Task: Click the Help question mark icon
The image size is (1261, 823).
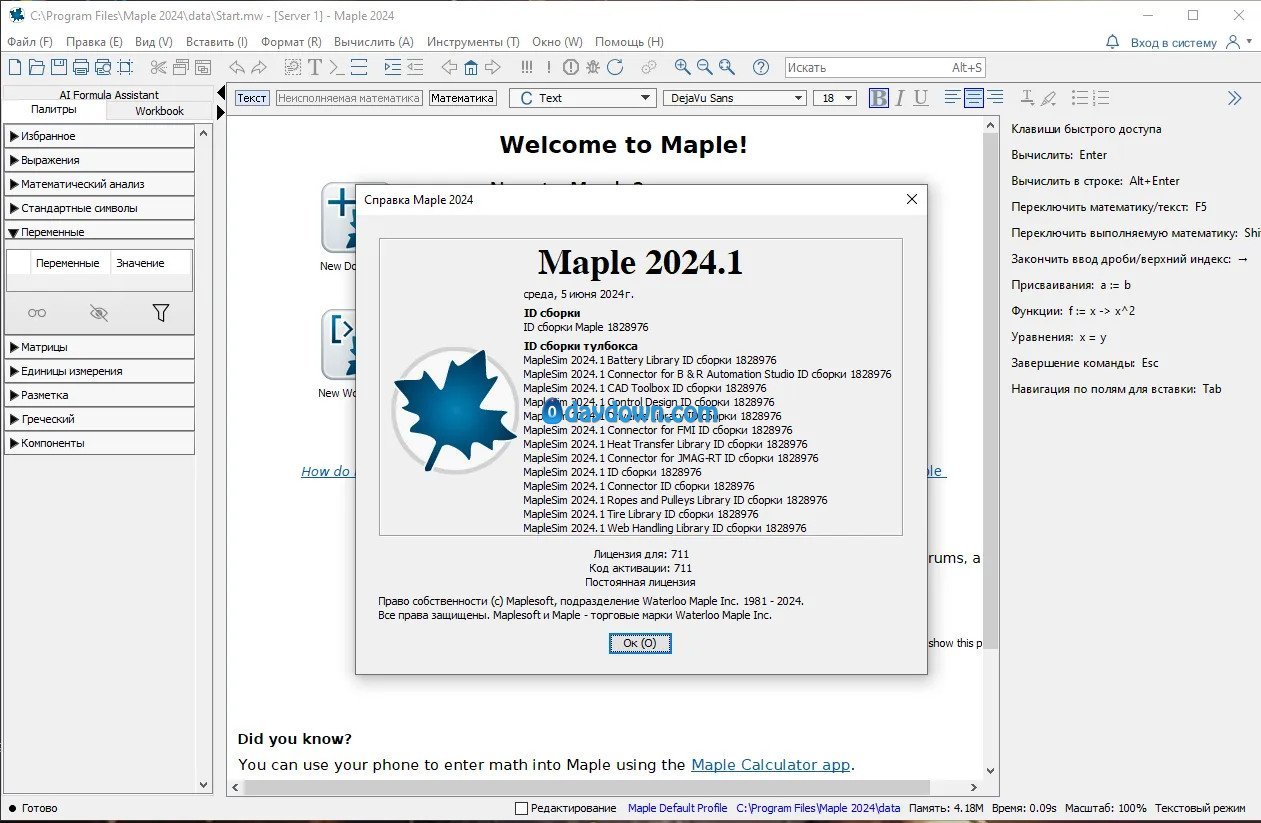Action: [760, 67]
